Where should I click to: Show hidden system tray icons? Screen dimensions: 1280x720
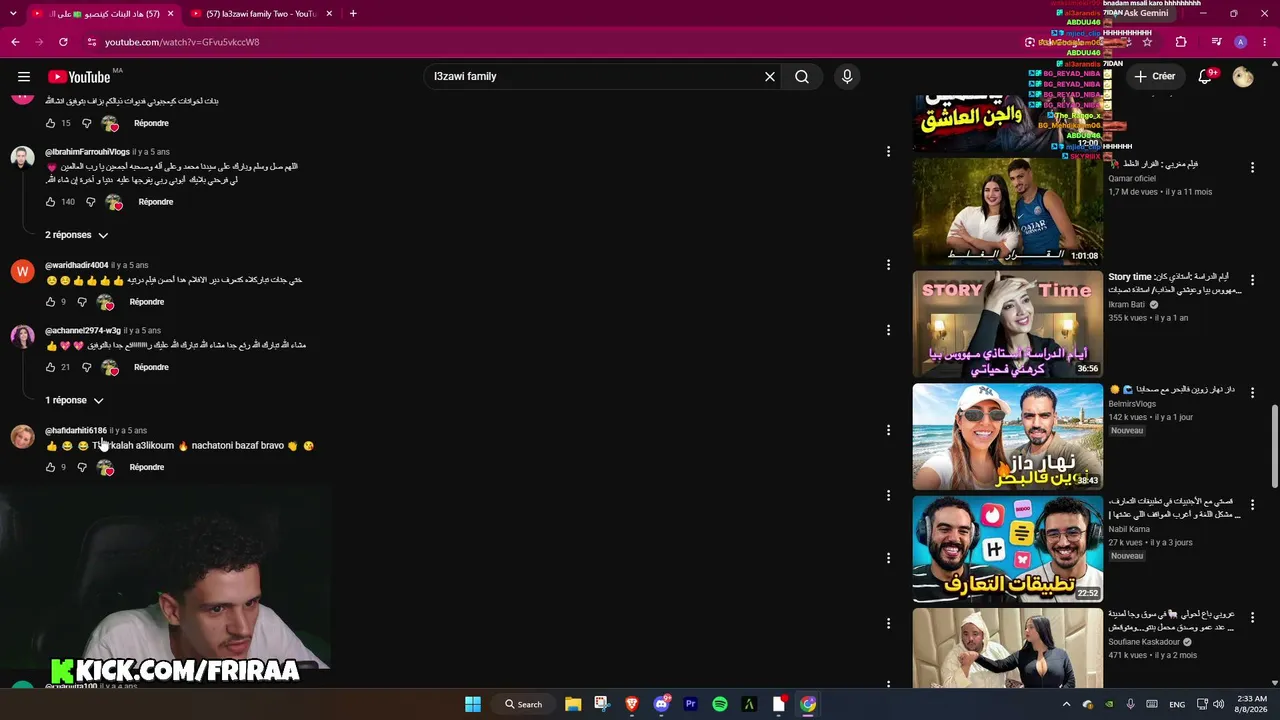point(1067,704)
